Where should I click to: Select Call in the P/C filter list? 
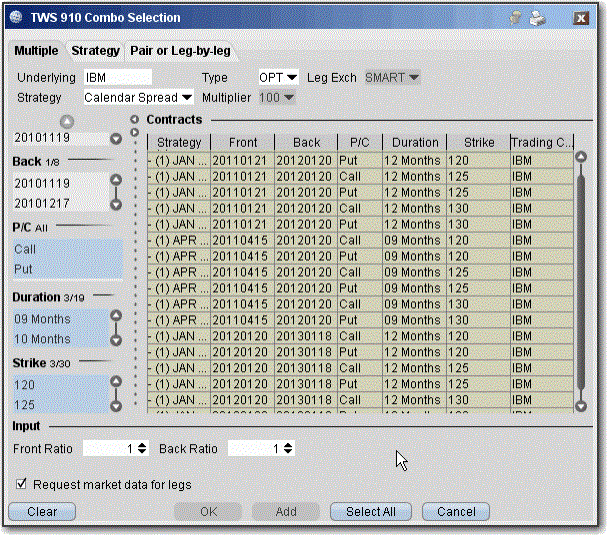pos(25,250)
